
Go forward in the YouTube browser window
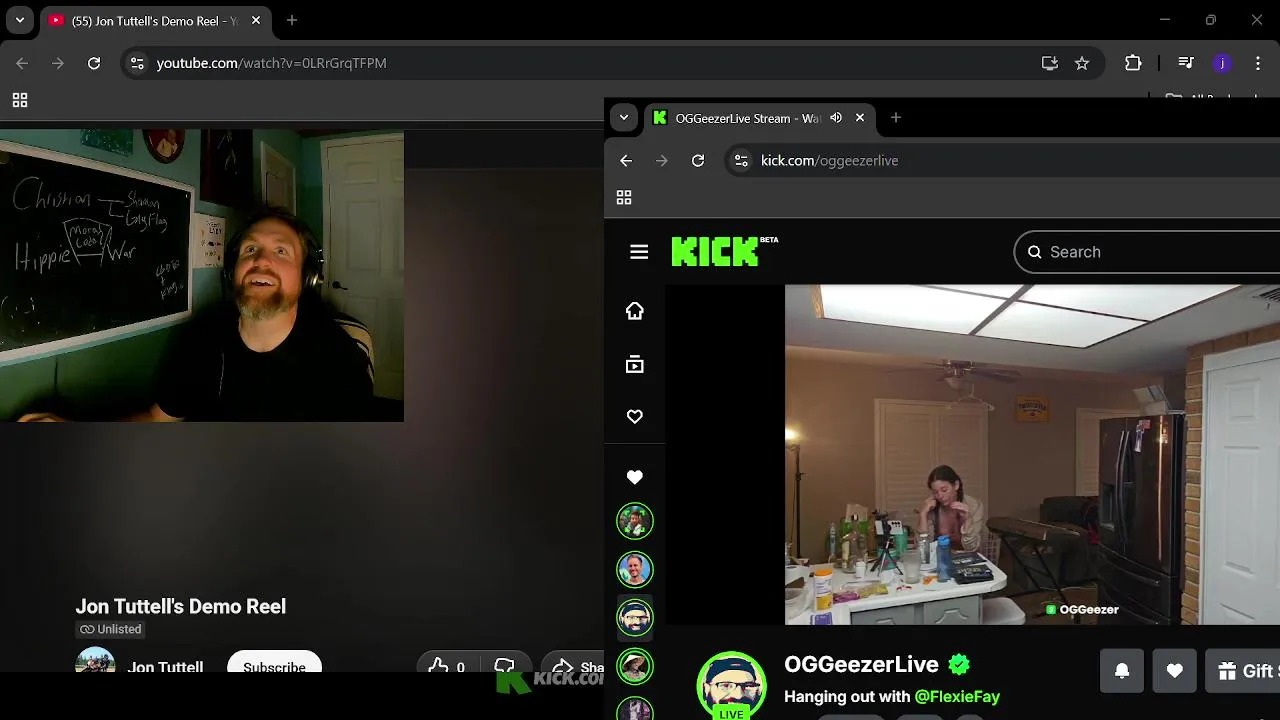tap(58, 63)
